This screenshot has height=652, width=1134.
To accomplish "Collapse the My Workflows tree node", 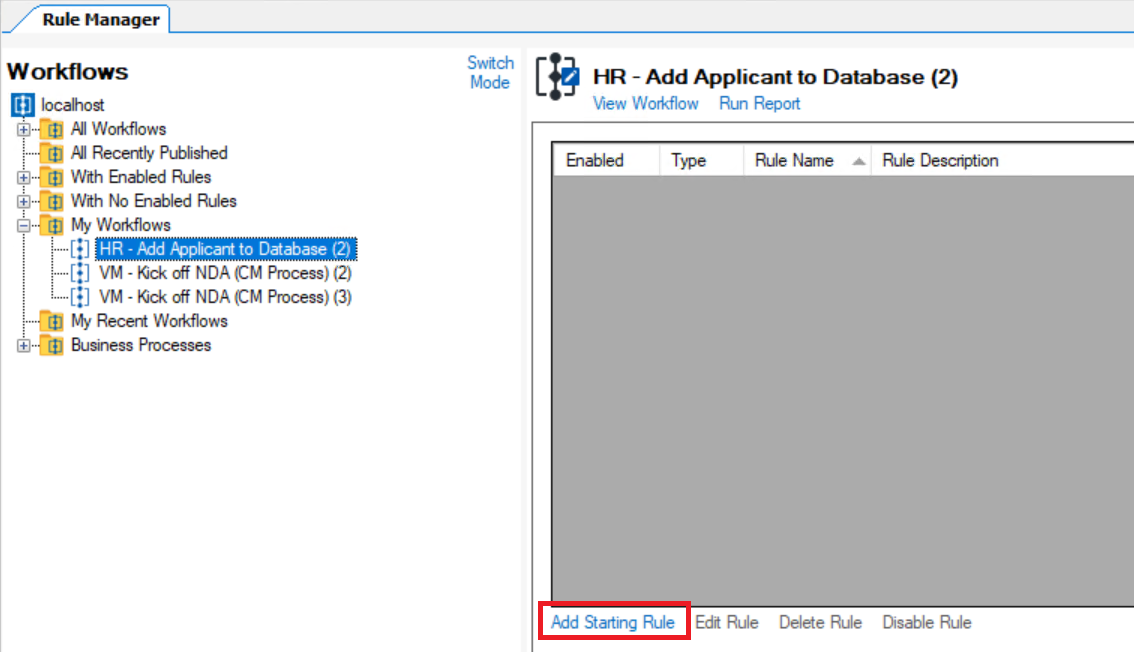I will pos(23,225).
